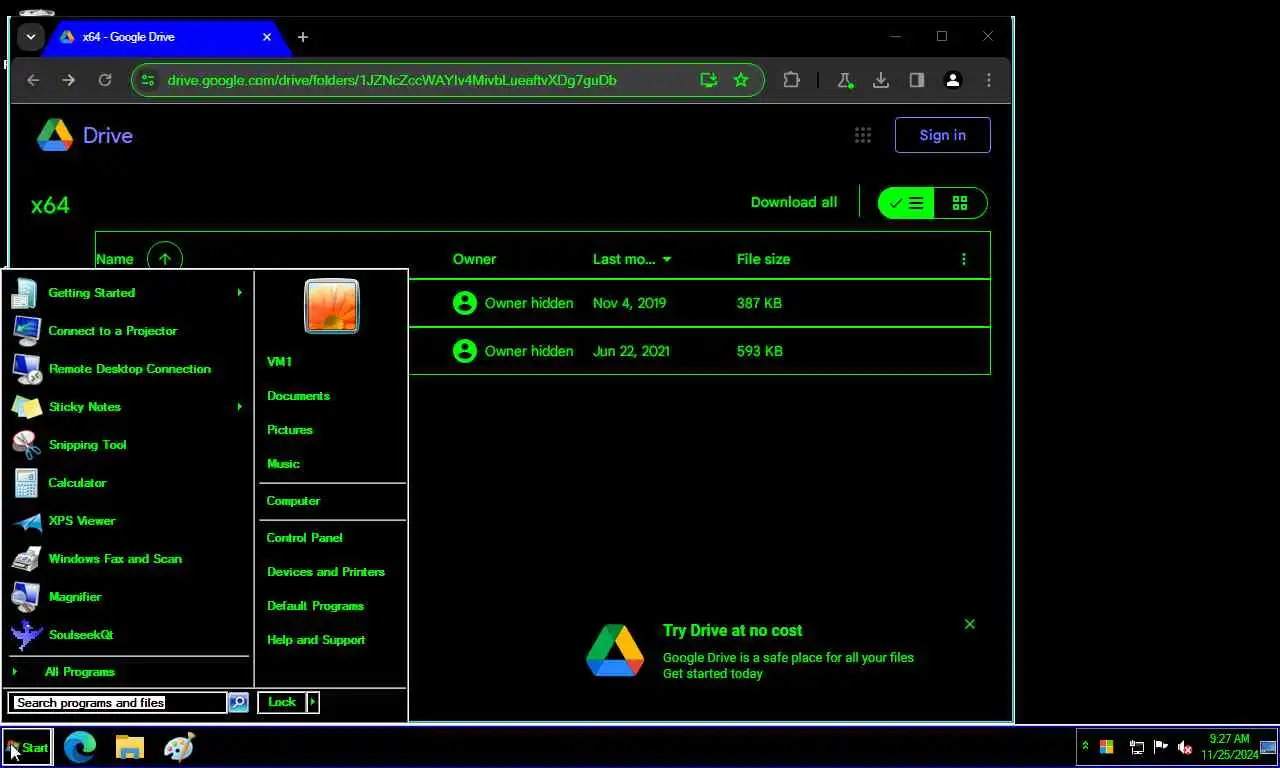Click the Try Drive at no cost heading

click(732, 630)
